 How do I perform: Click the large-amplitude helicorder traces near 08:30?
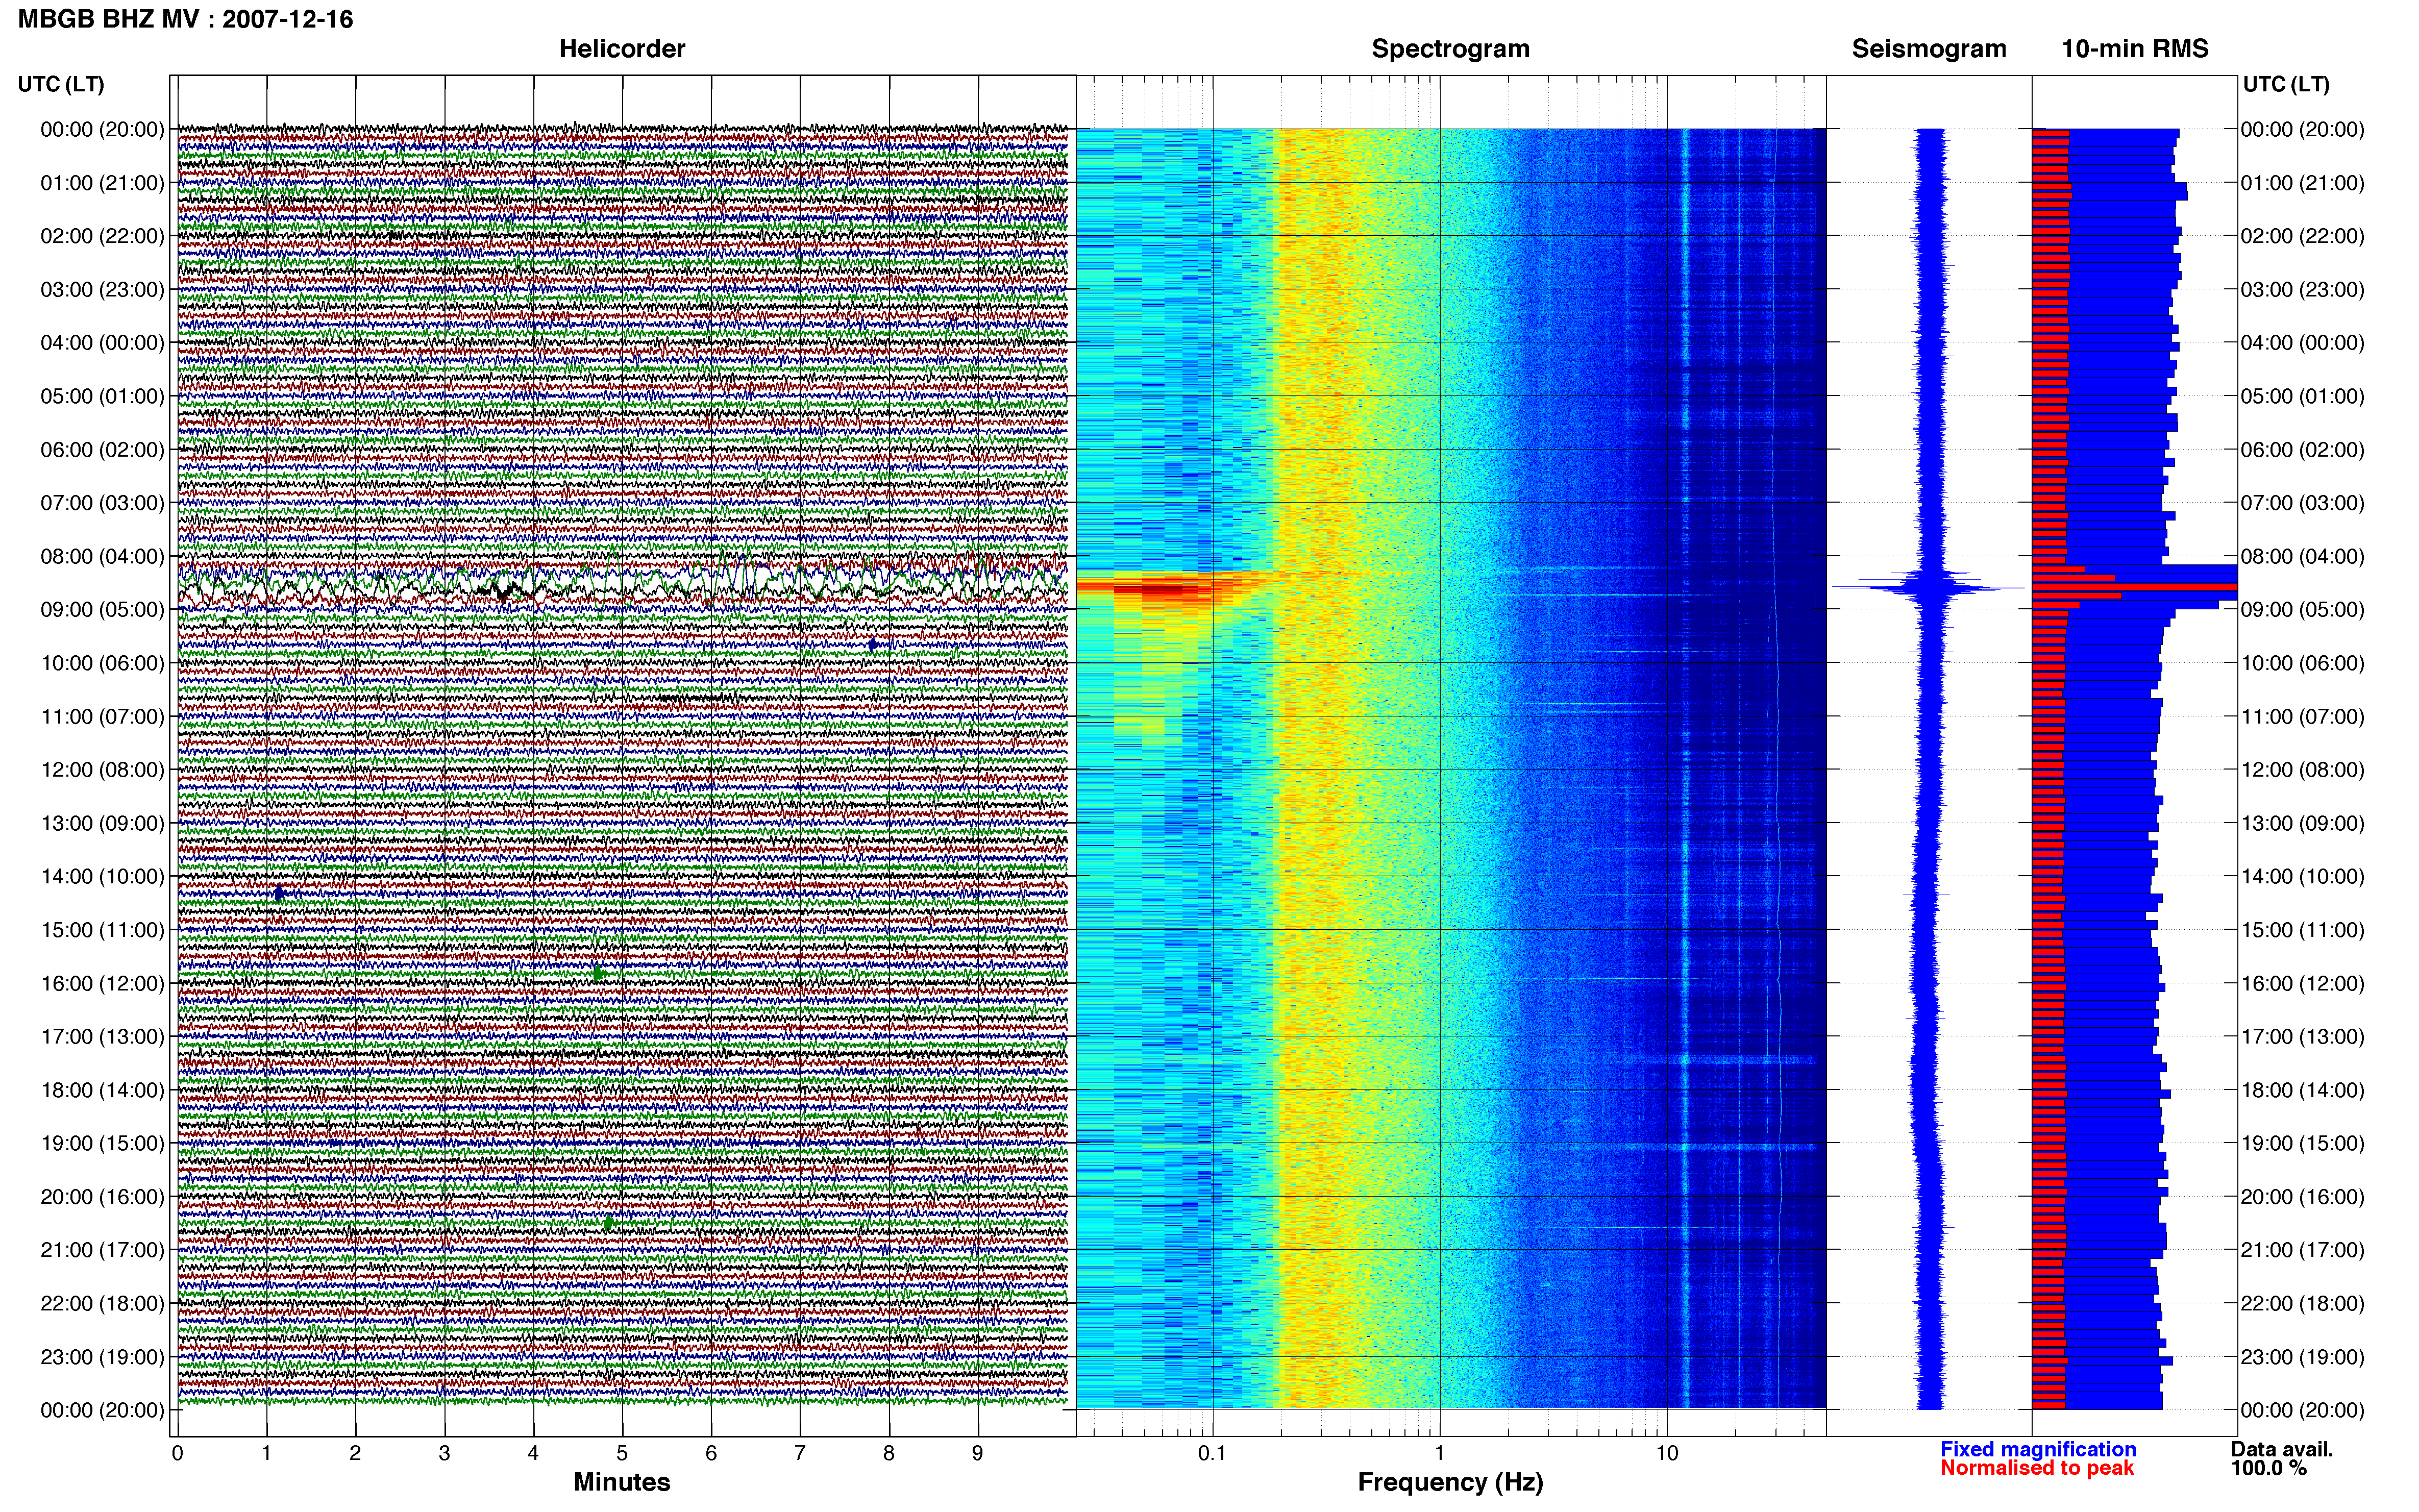(x=622, y=582)
